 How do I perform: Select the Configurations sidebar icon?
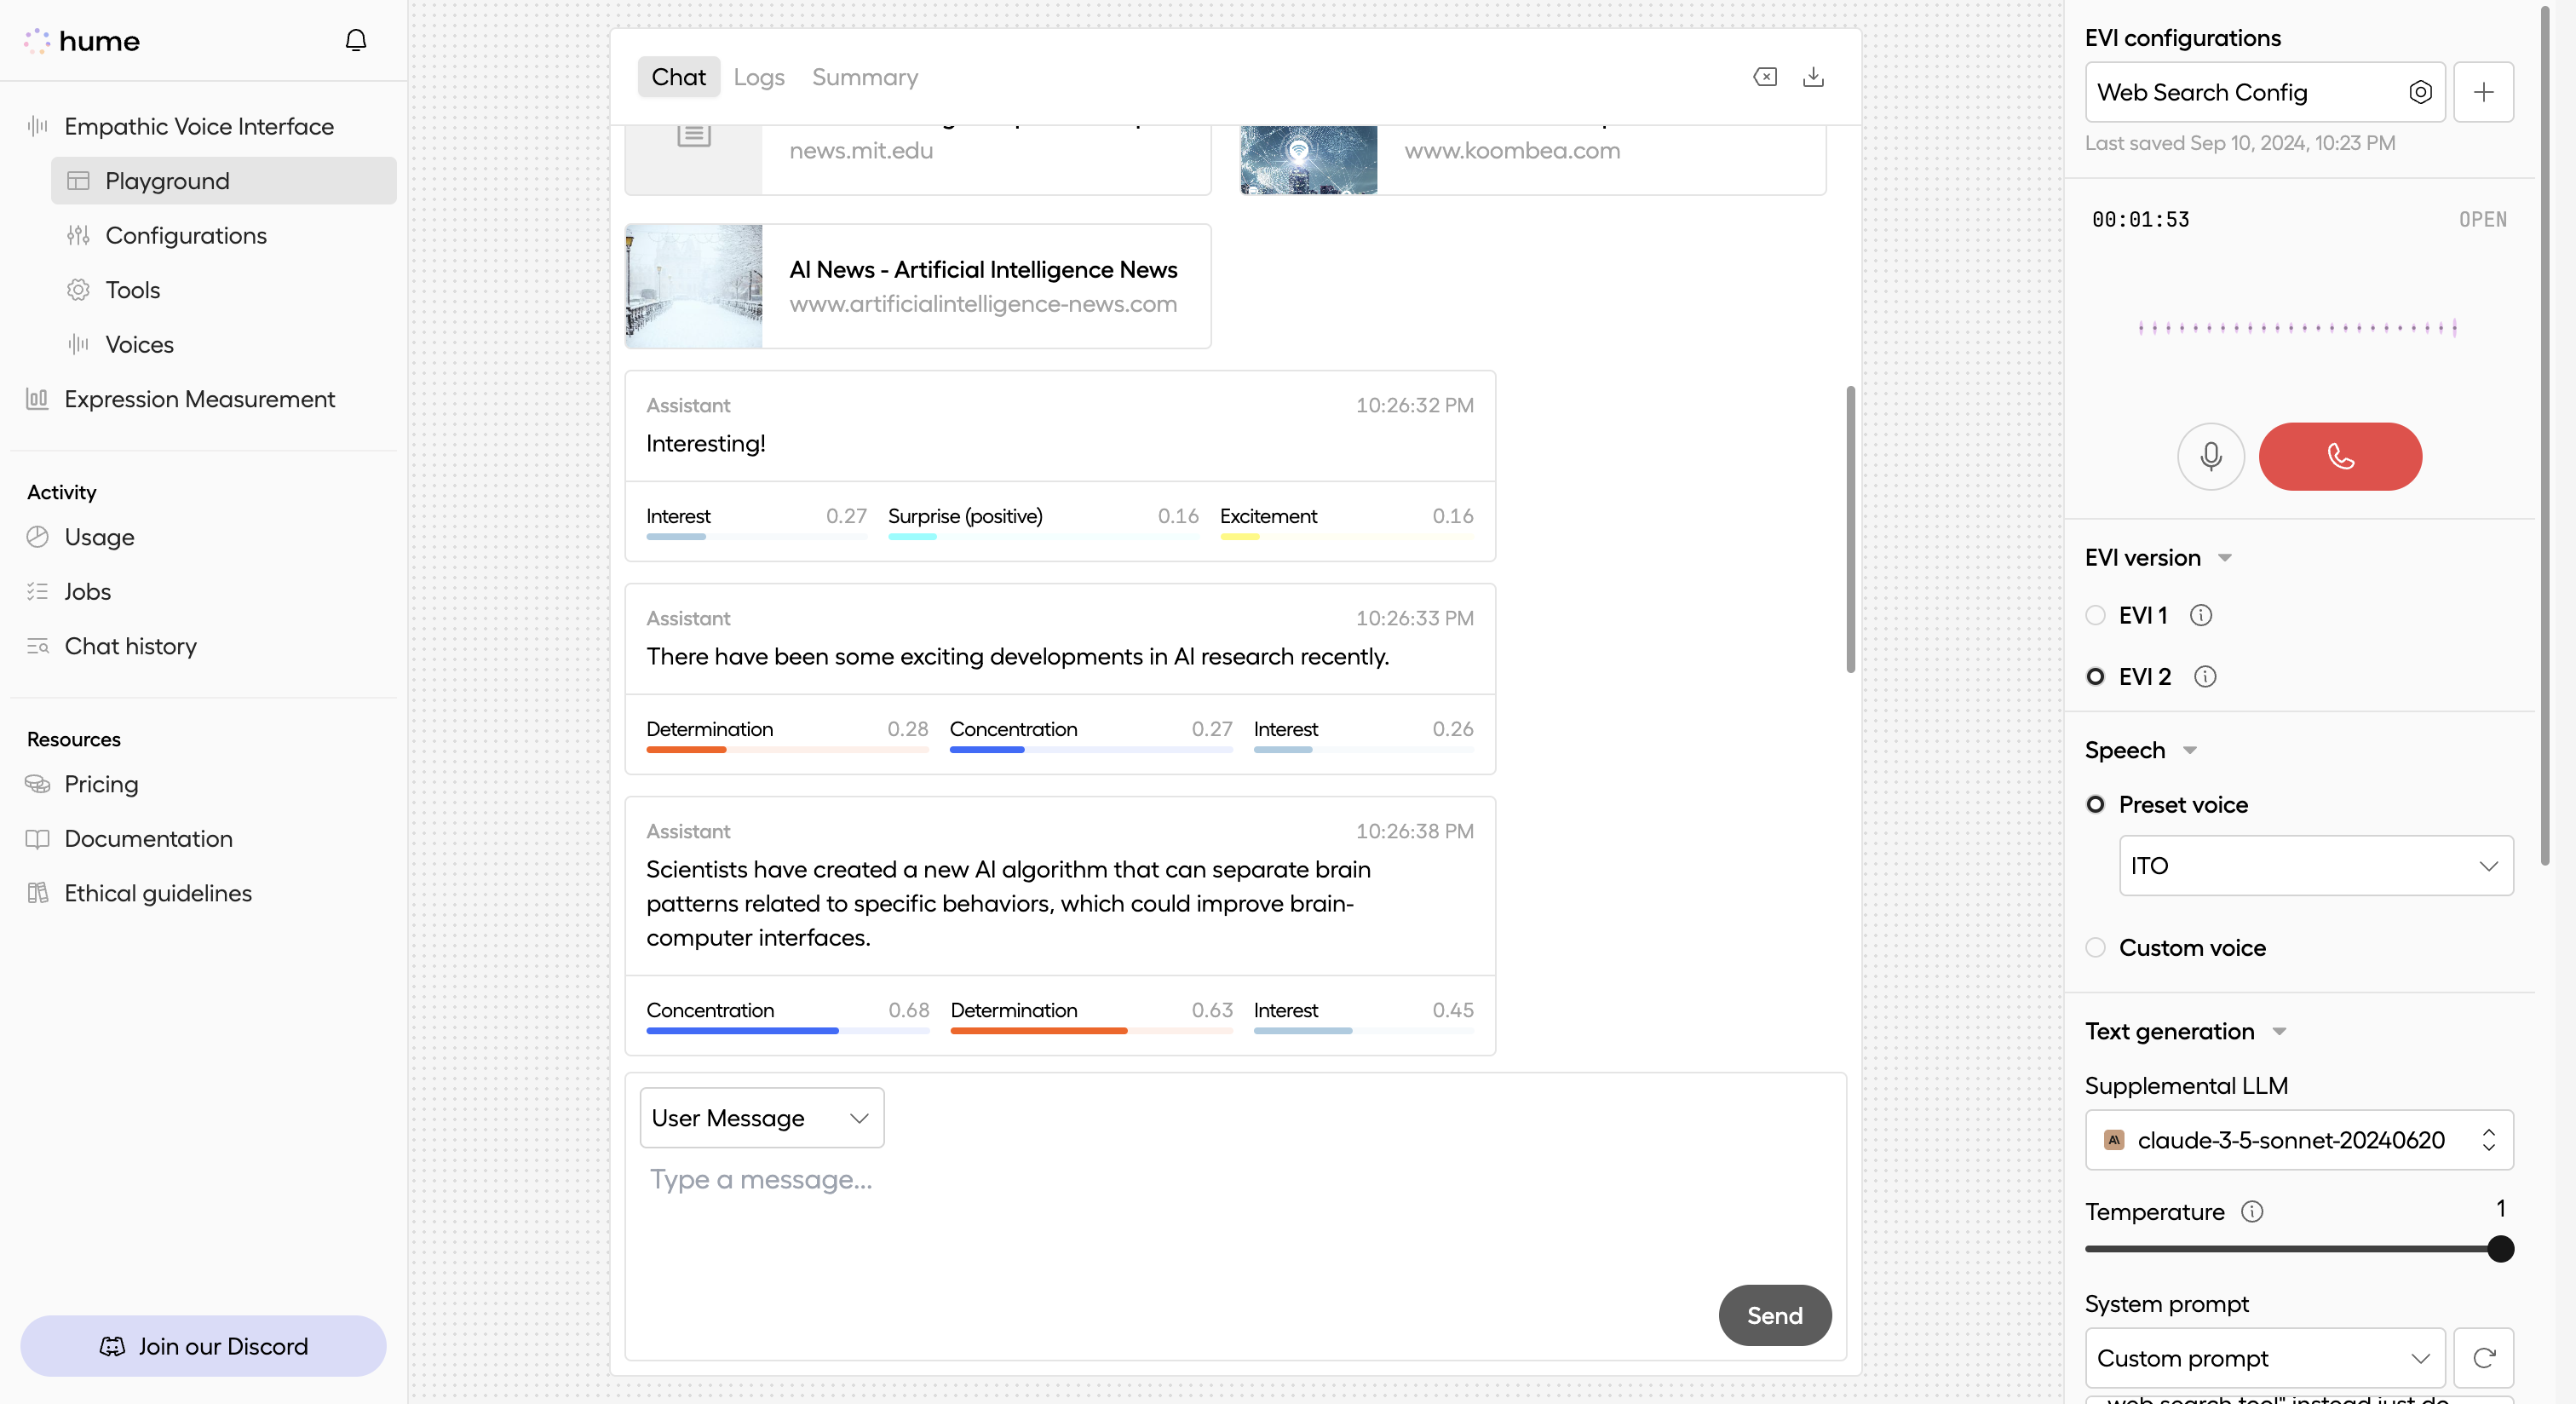(x=79, y=235)
